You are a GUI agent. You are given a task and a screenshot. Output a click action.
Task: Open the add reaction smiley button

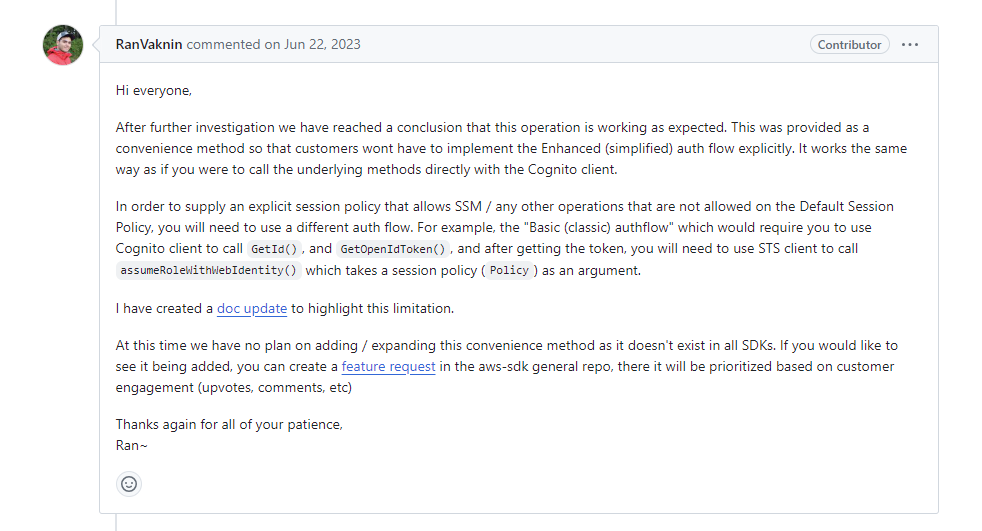click(x=129, y=484)
